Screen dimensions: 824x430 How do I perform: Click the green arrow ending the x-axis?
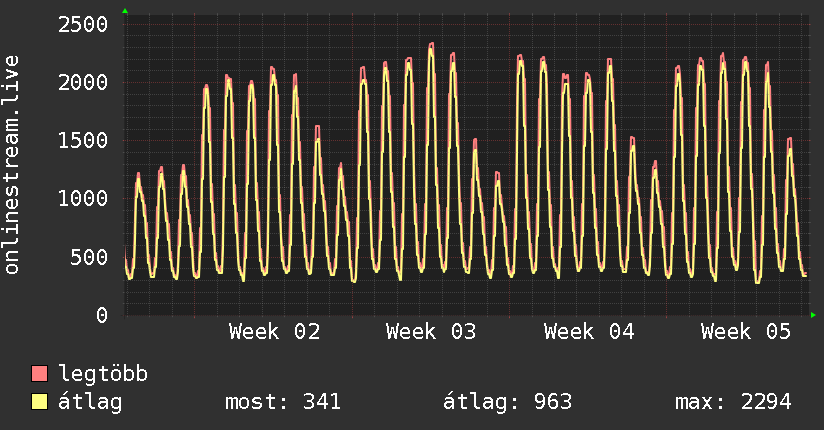(x=814, y=315)
